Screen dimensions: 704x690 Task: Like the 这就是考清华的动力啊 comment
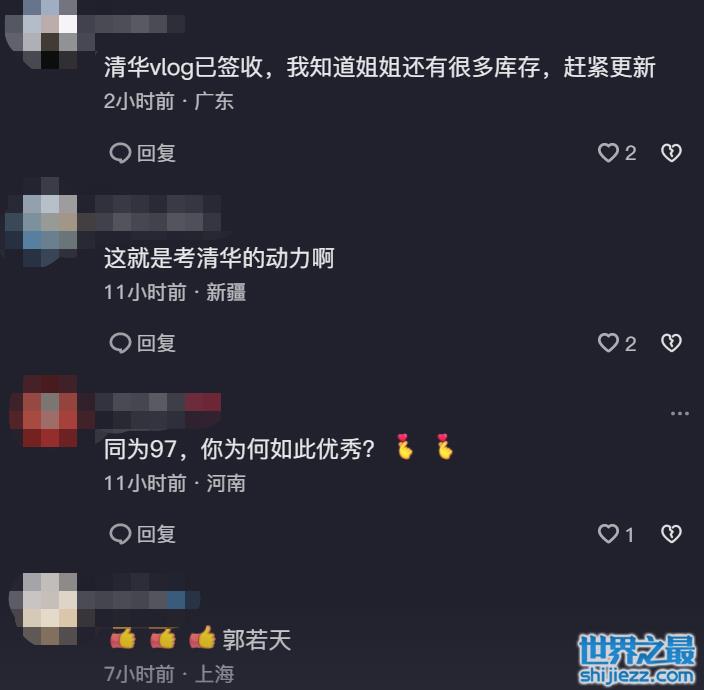tap(617, 343)
